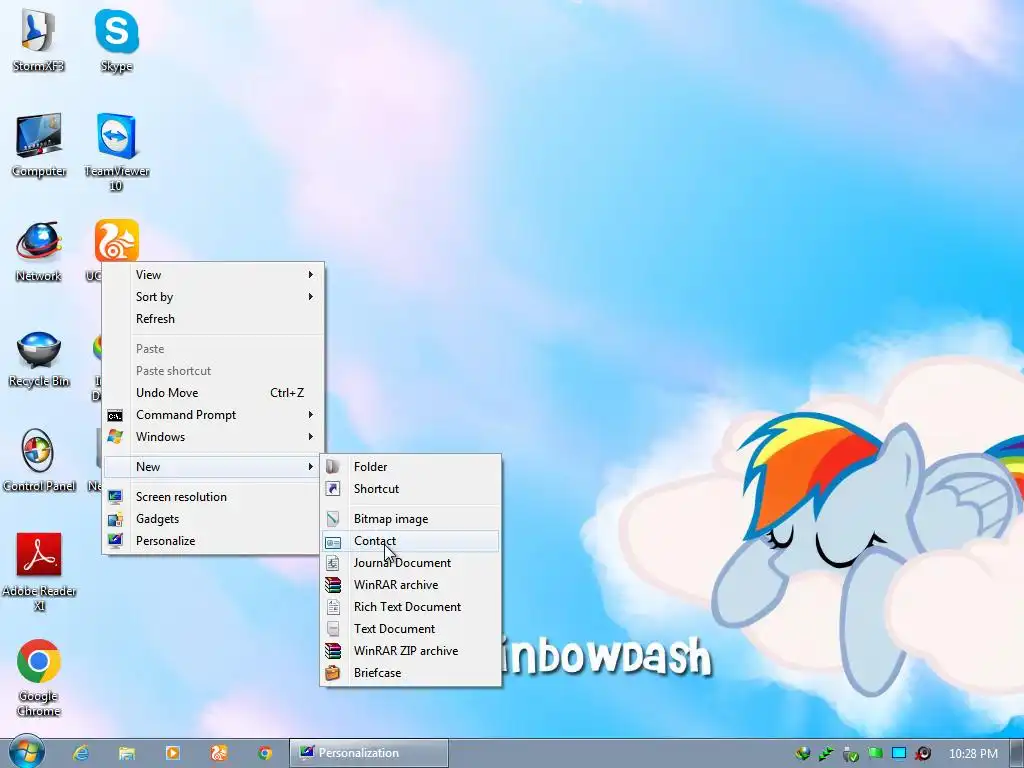
Task: Open Windows Explorer from the taskbar
Action: [x=127, y=753]
